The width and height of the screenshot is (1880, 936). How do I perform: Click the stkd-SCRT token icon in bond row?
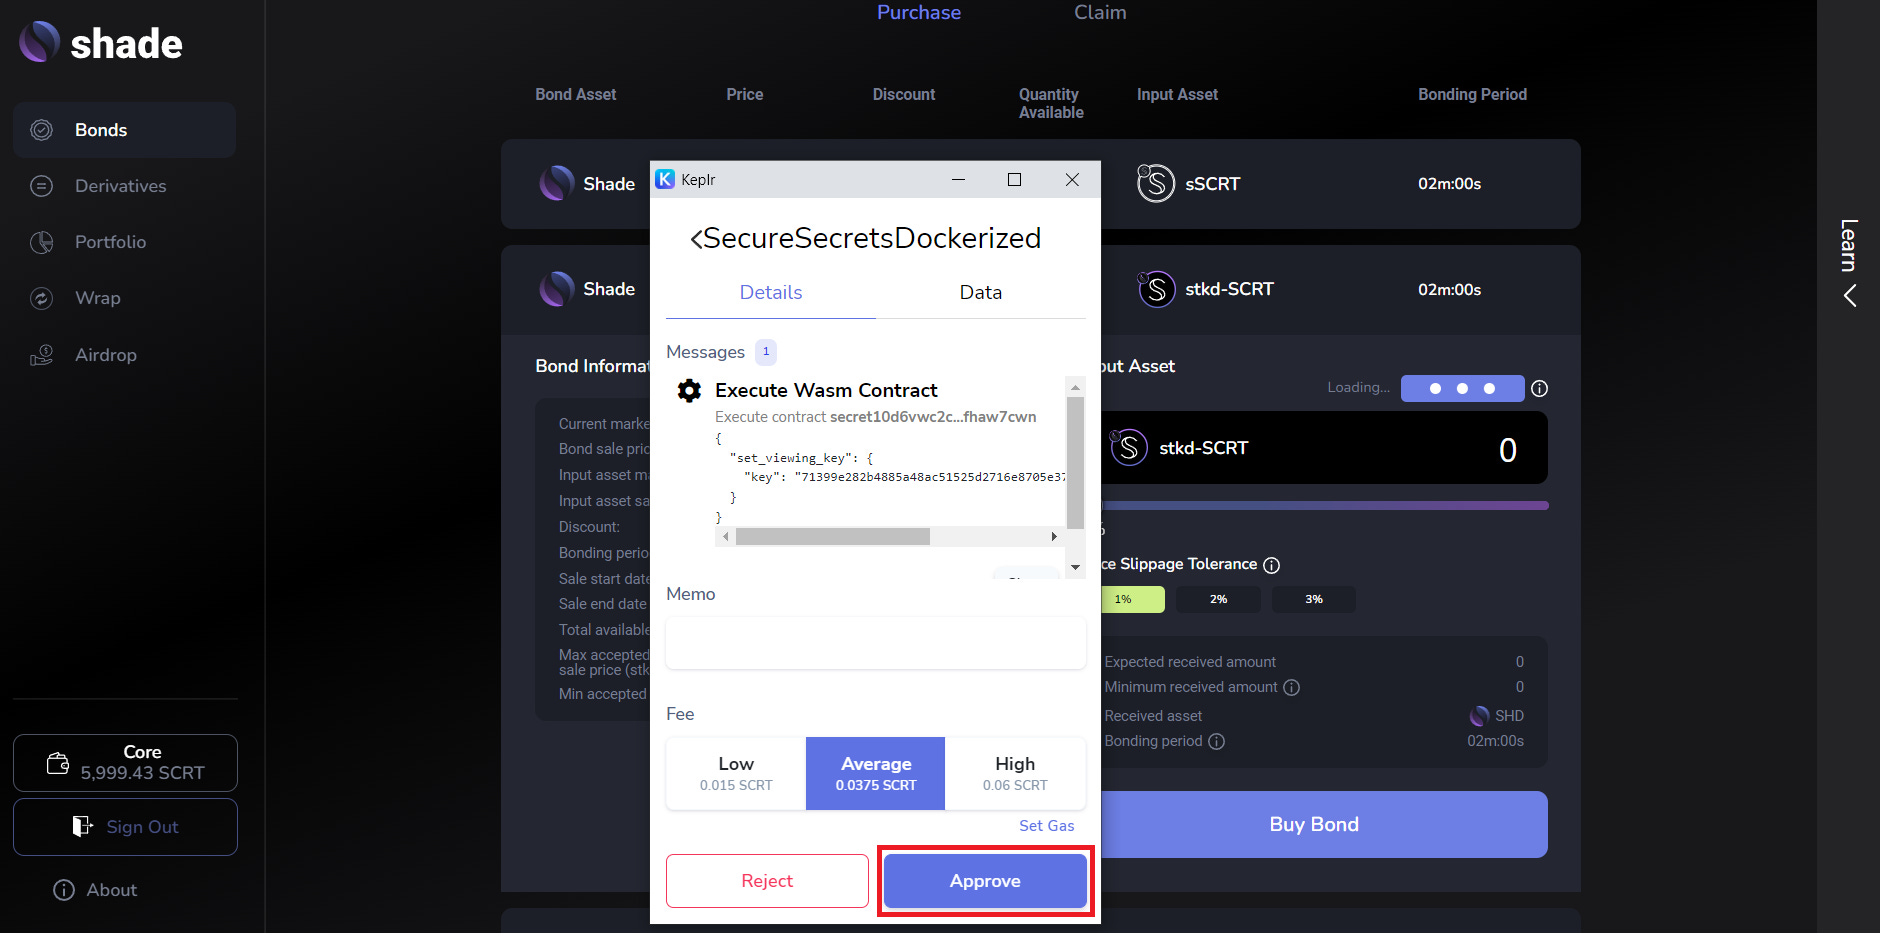tap(1156, 289)
